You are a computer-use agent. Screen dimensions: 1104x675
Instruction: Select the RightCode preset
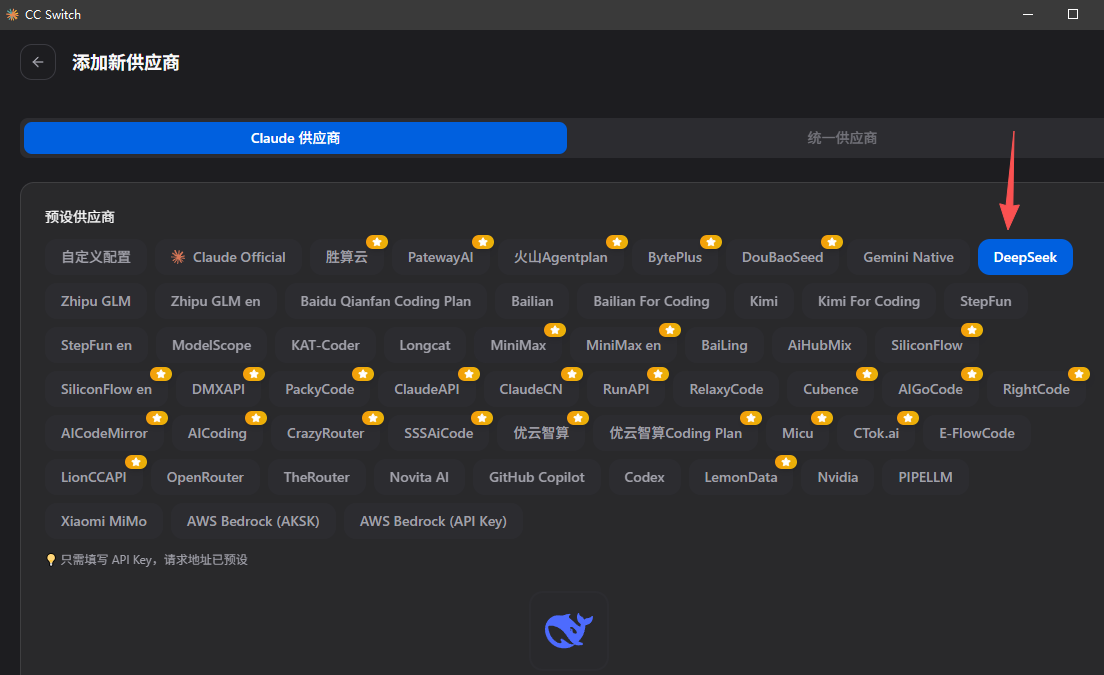1036,389
